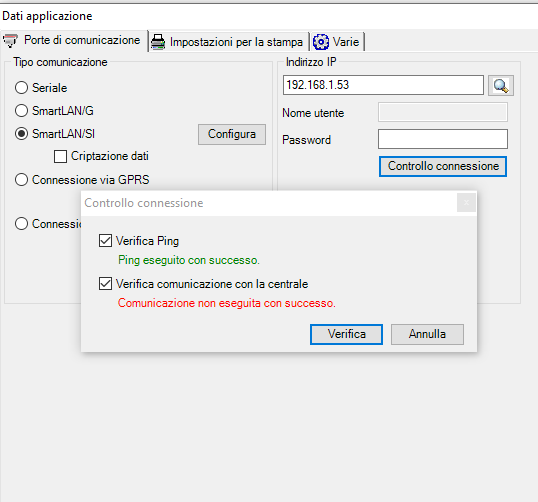Viewport: 538px width, 502px height.
Task: Click the magnifier search icon beside IP address
Action: click(501, 85)
